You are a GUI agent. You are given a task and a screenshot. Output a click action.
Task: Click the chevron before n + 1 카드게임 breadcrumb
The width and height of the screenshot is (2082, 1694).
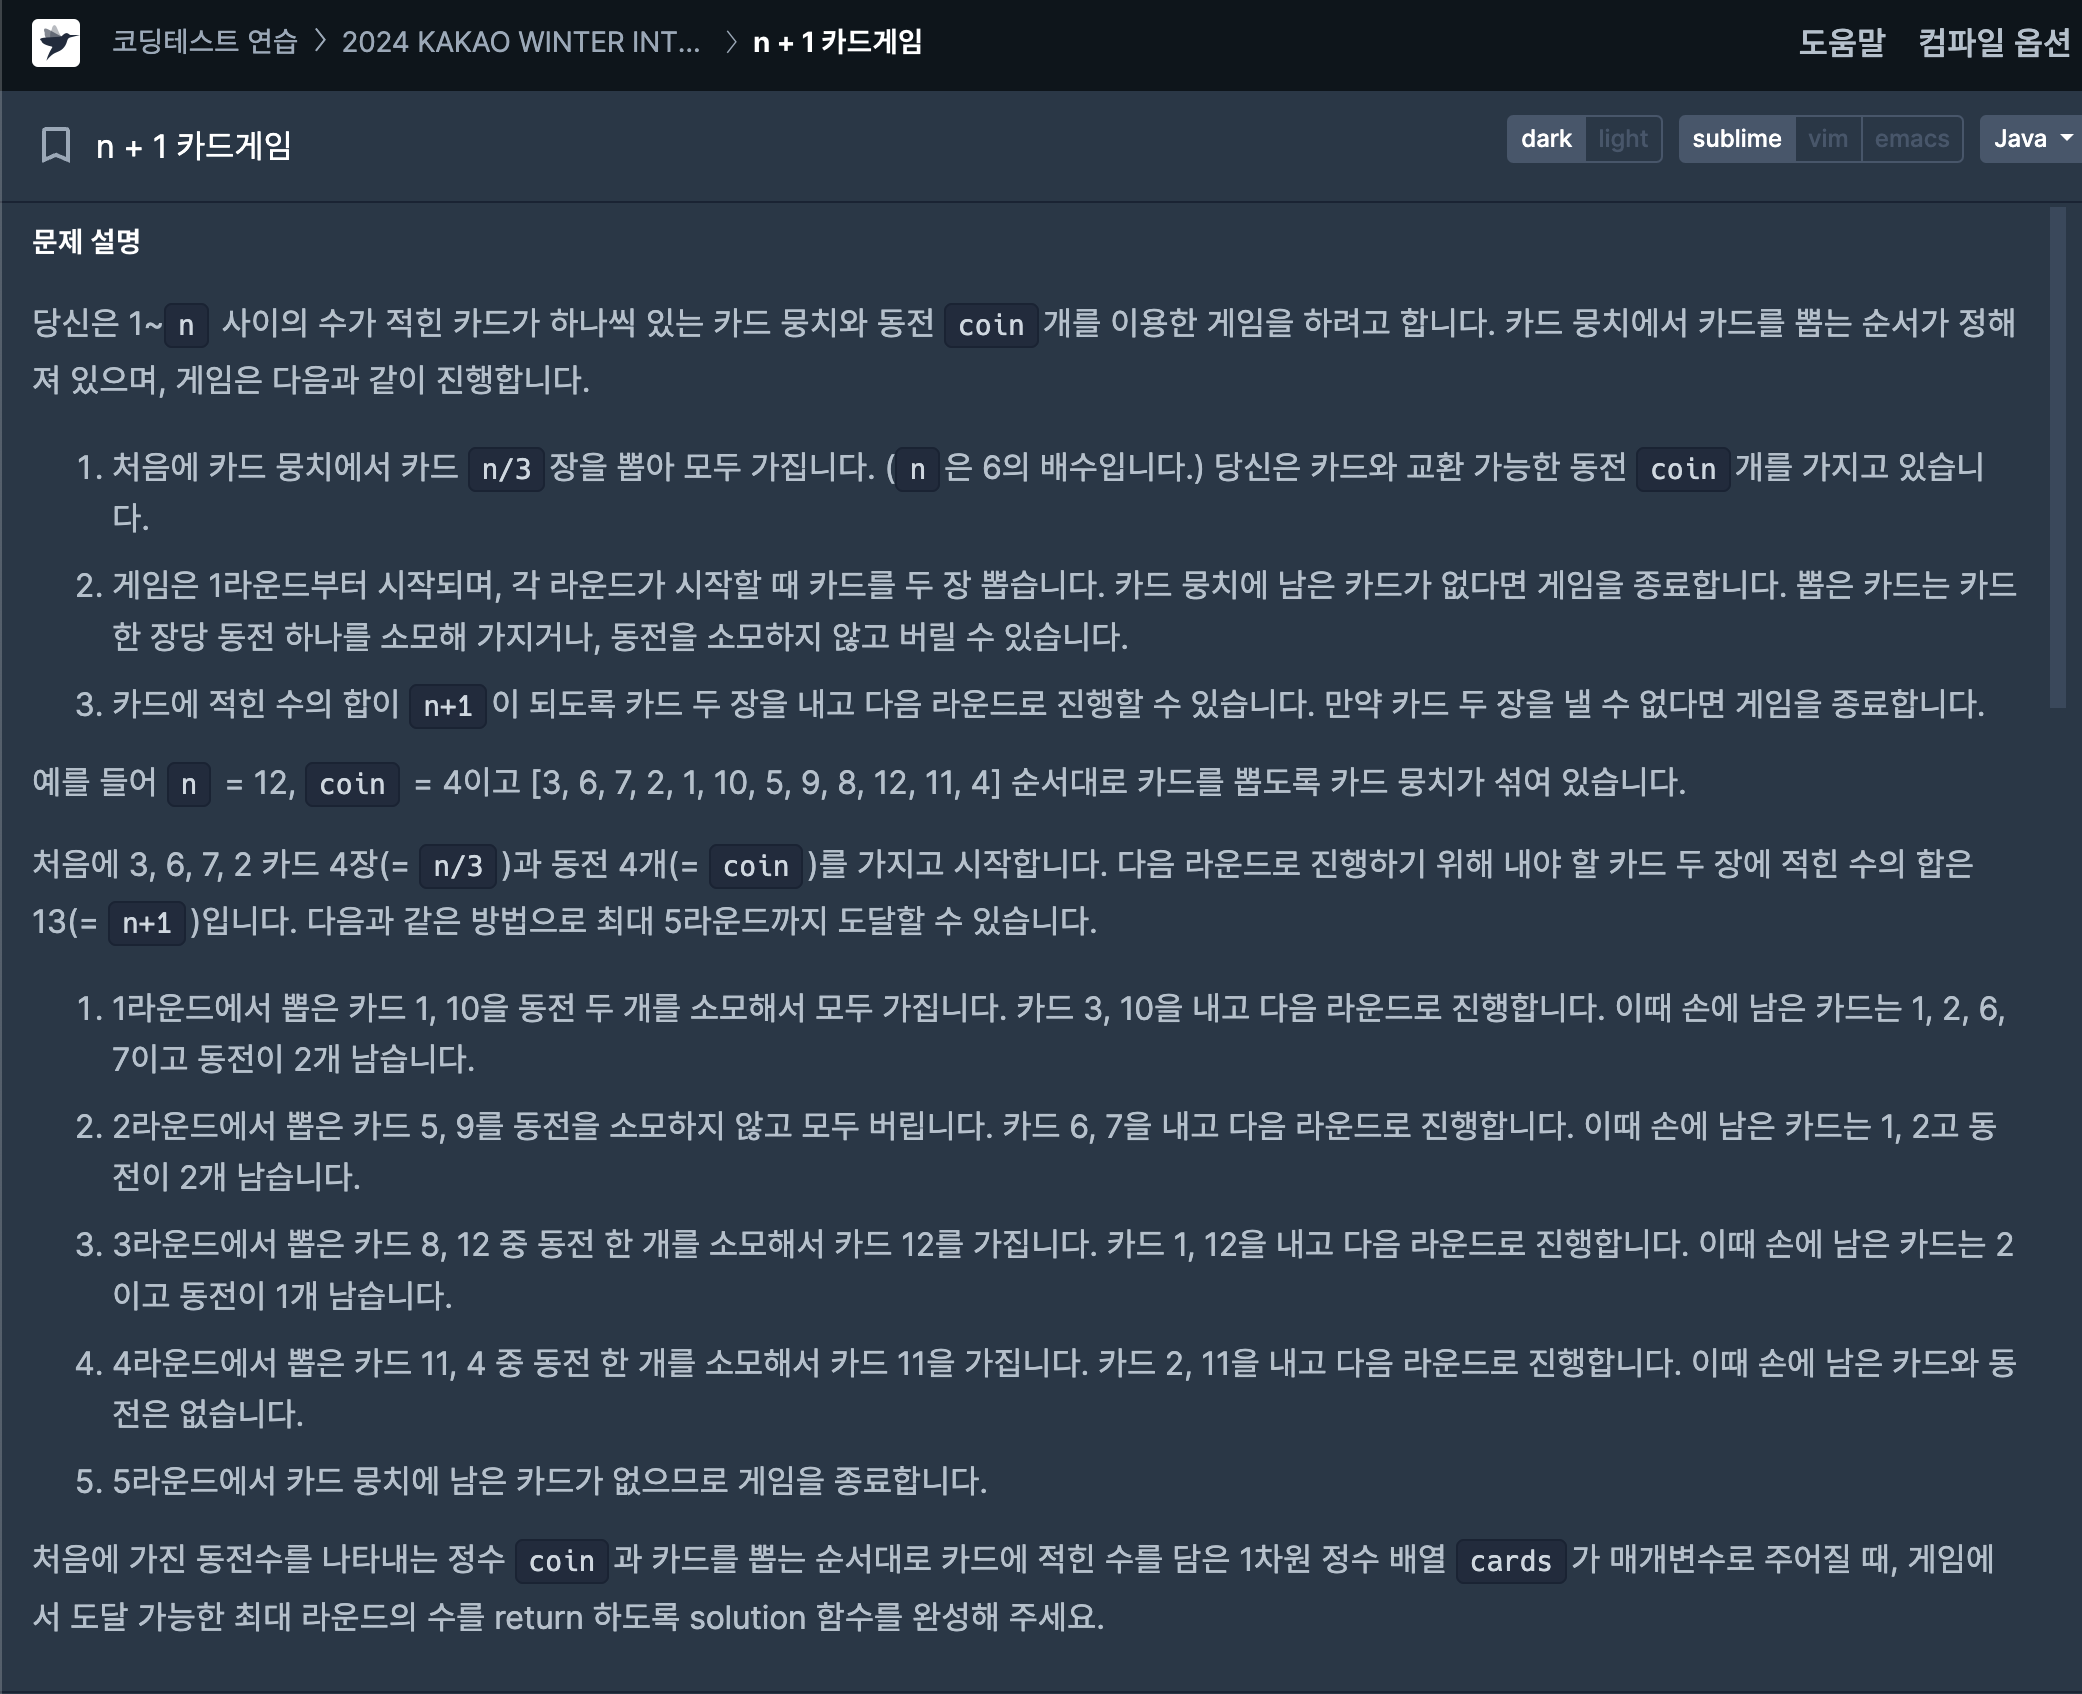point(731,42)
